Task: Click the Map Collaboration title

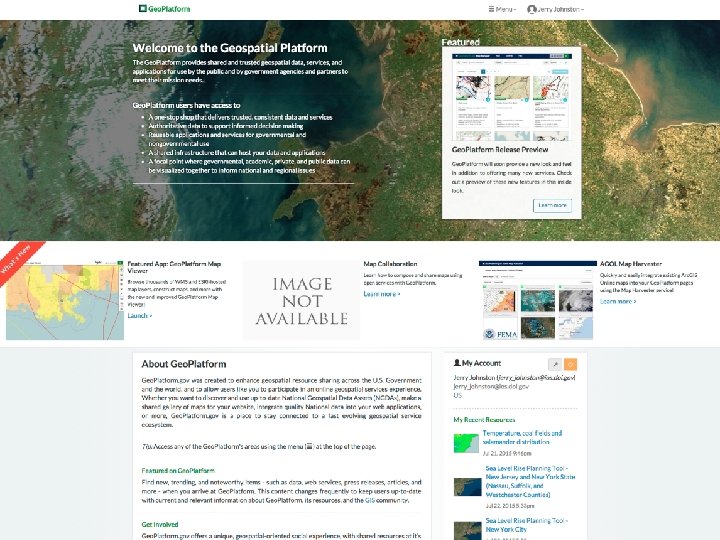Action: [x=390, y=264]
